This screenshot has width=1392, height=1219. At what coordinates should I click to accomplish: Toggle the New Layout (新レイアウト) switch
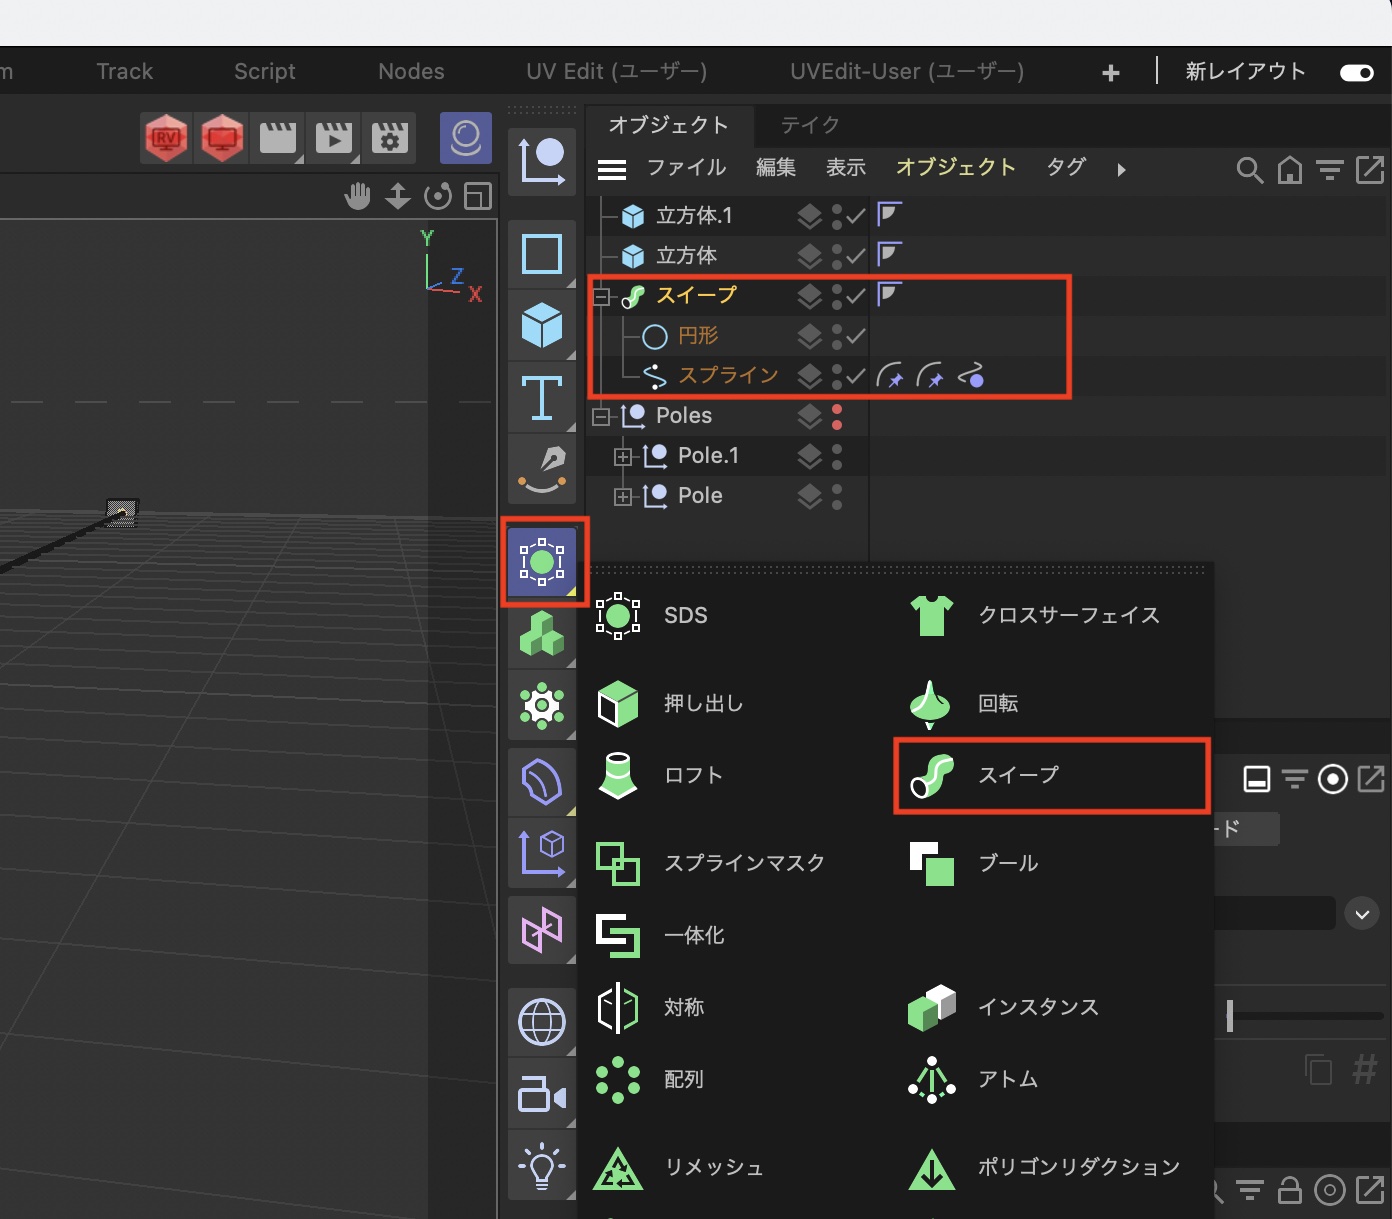(1356, 72)
